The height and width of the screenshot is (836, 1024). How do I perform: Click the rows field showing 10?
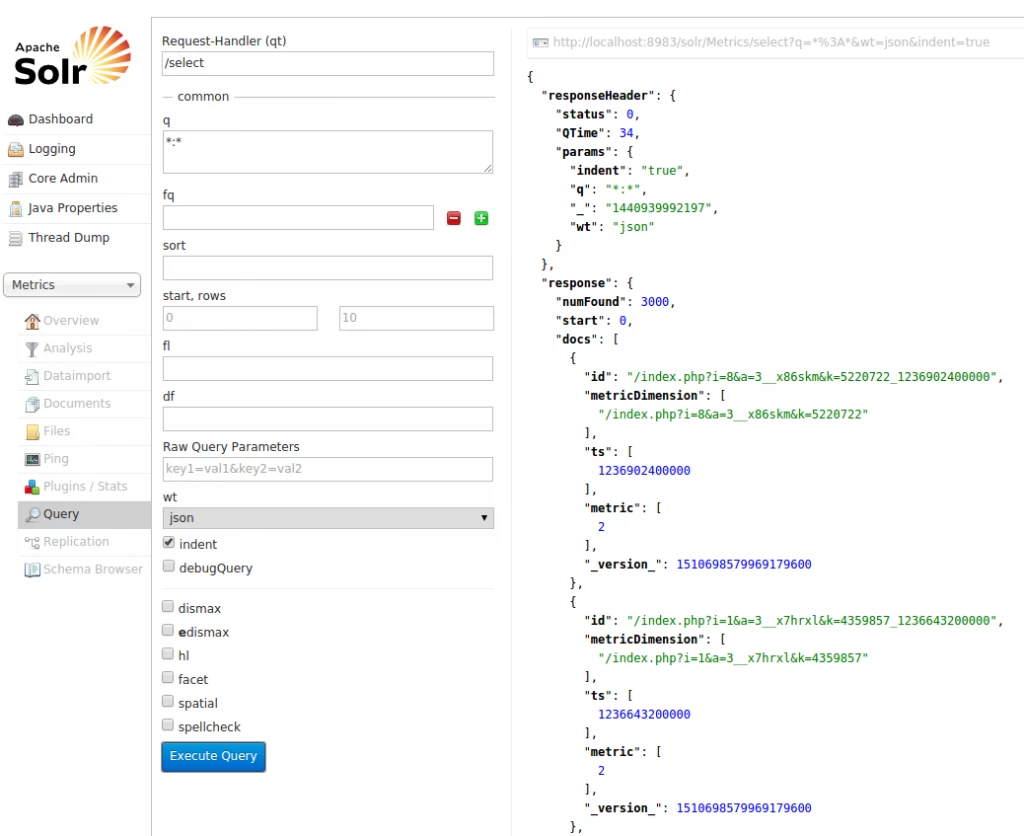click(416, 318)
